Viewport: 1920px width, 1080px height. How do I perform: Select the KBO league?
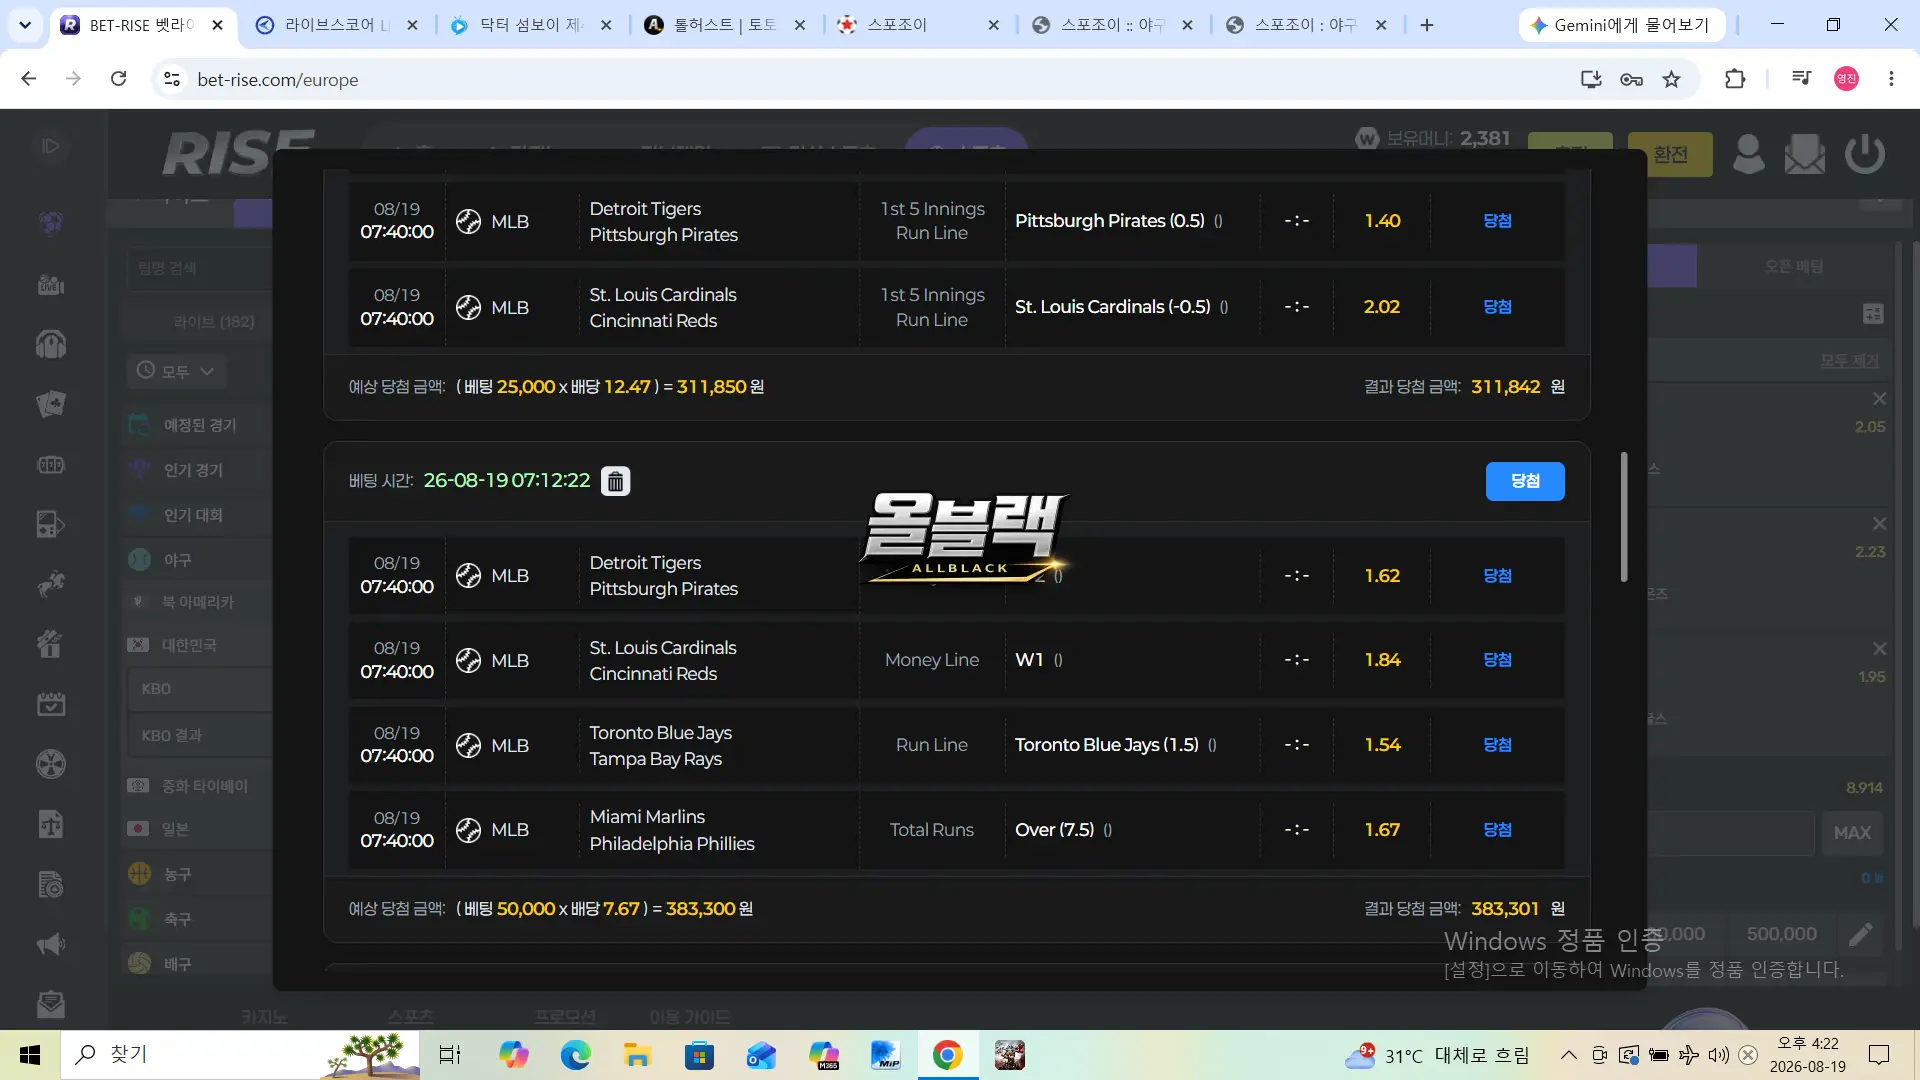[200, 689]
